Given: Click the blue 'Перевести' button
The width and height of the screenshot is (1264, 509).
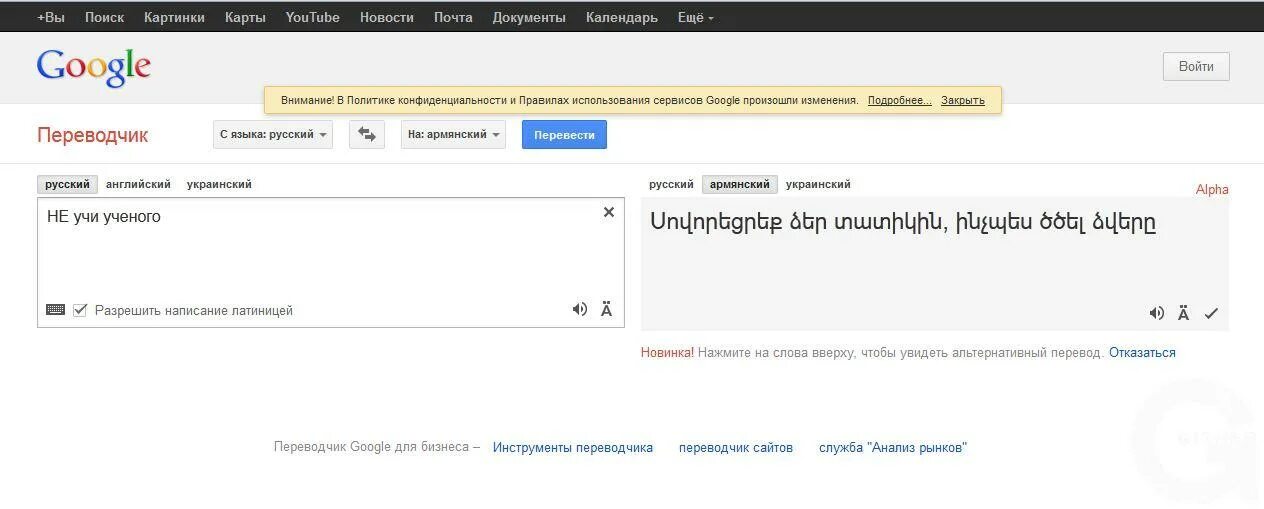Looking at the screenshot, I should 564,134.
